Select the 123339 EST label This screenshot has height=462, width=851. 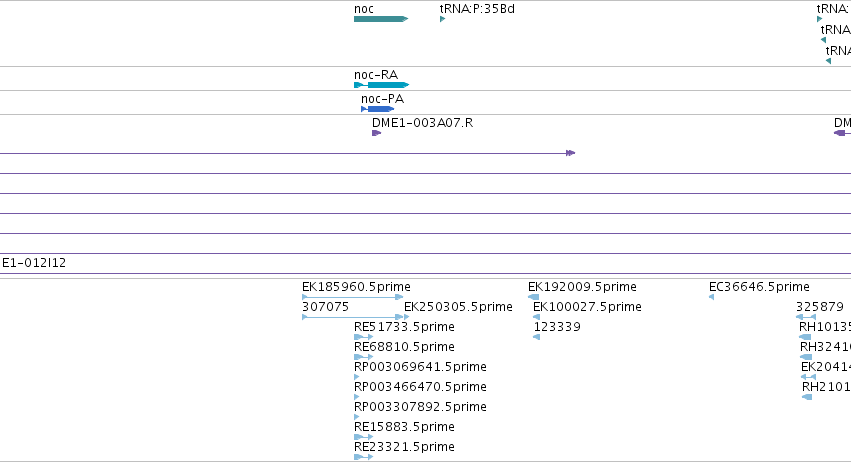click(x=557, y=327)
